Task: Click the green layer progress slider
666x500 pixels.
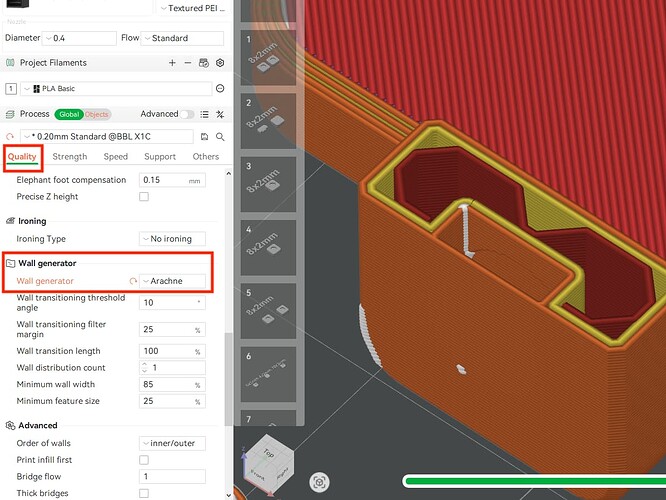Action: click(535, 481)
